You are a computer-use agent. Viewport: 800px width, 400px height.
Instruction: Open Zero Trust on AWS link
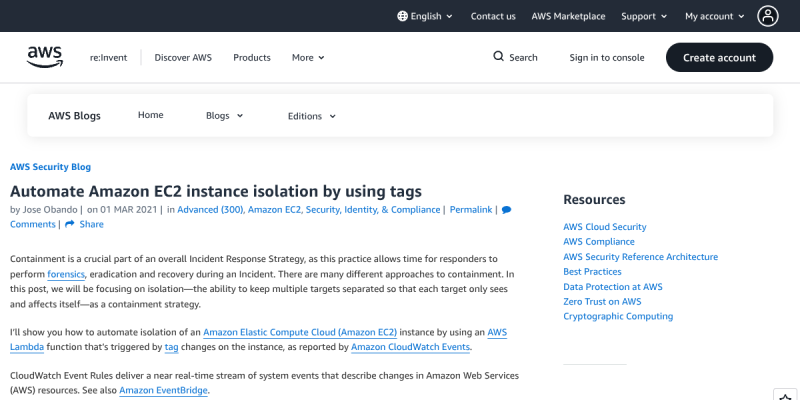point(602,302)
